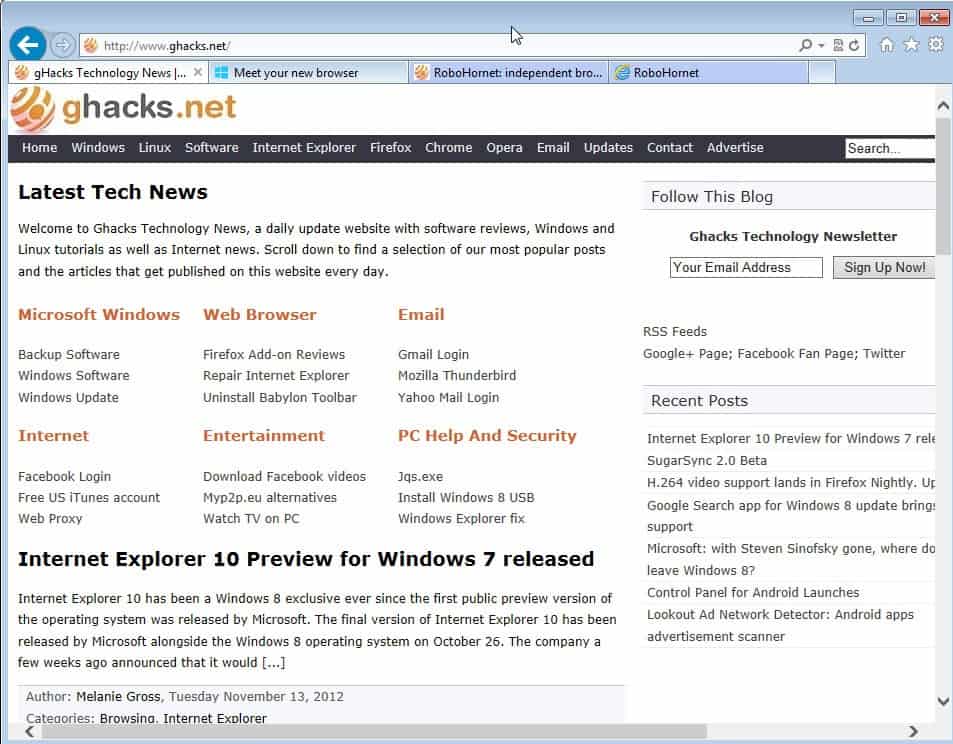Open PC Help And Security heading
Viewport: 953px width, 744px height.
coord(487,436)
